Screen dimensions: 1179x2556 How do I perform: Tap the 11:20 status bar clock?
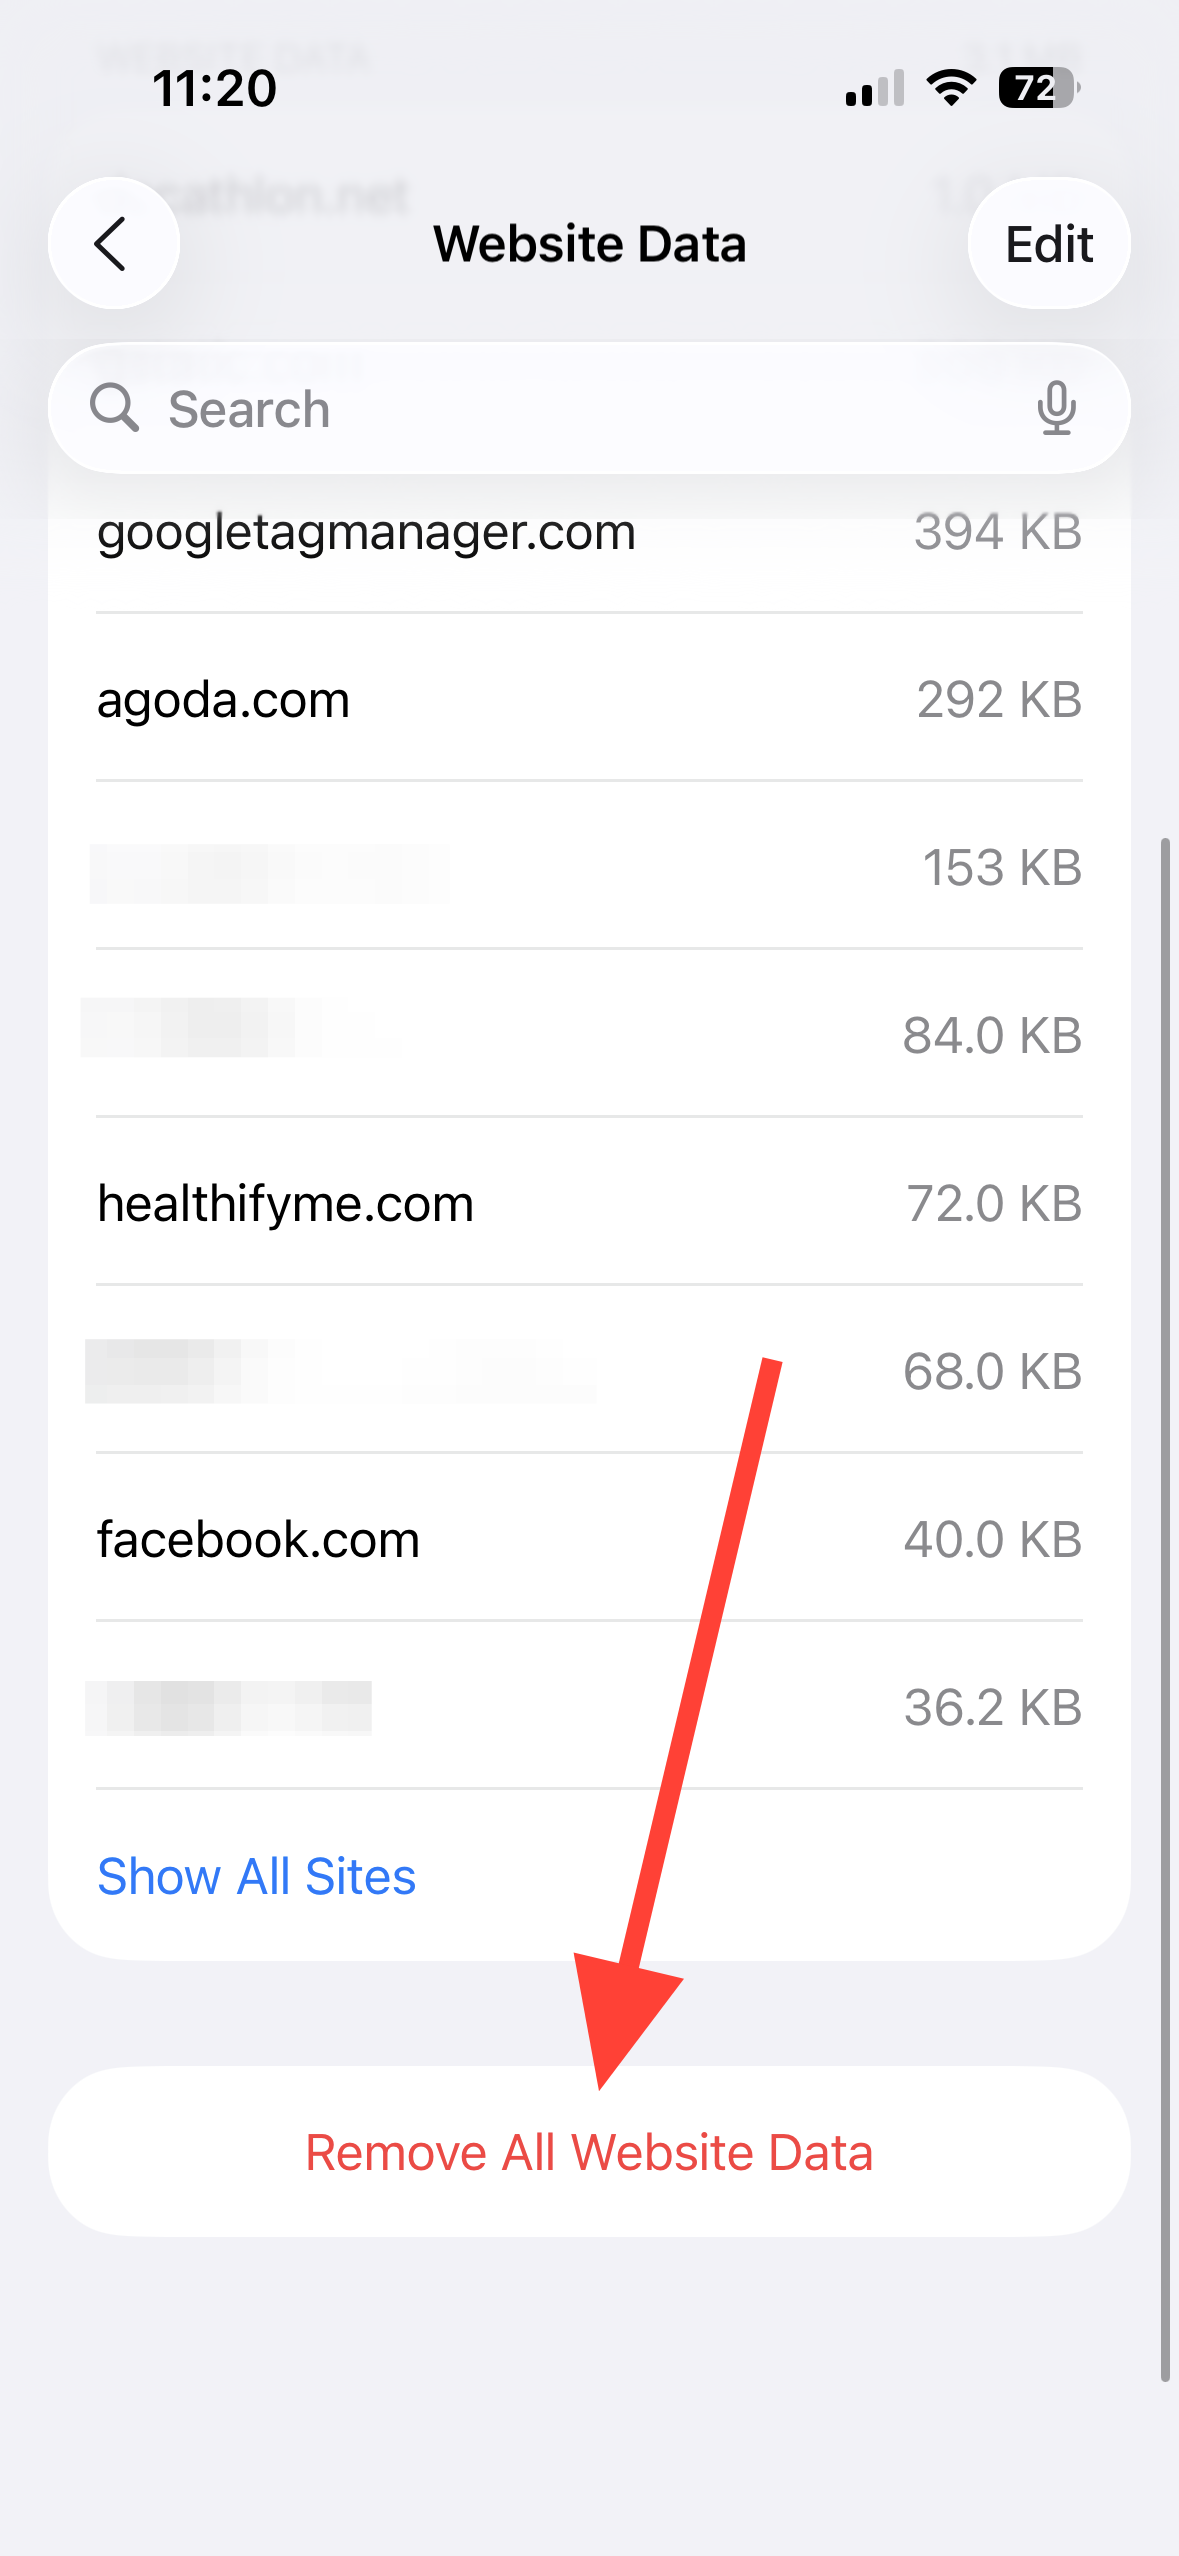214,88
